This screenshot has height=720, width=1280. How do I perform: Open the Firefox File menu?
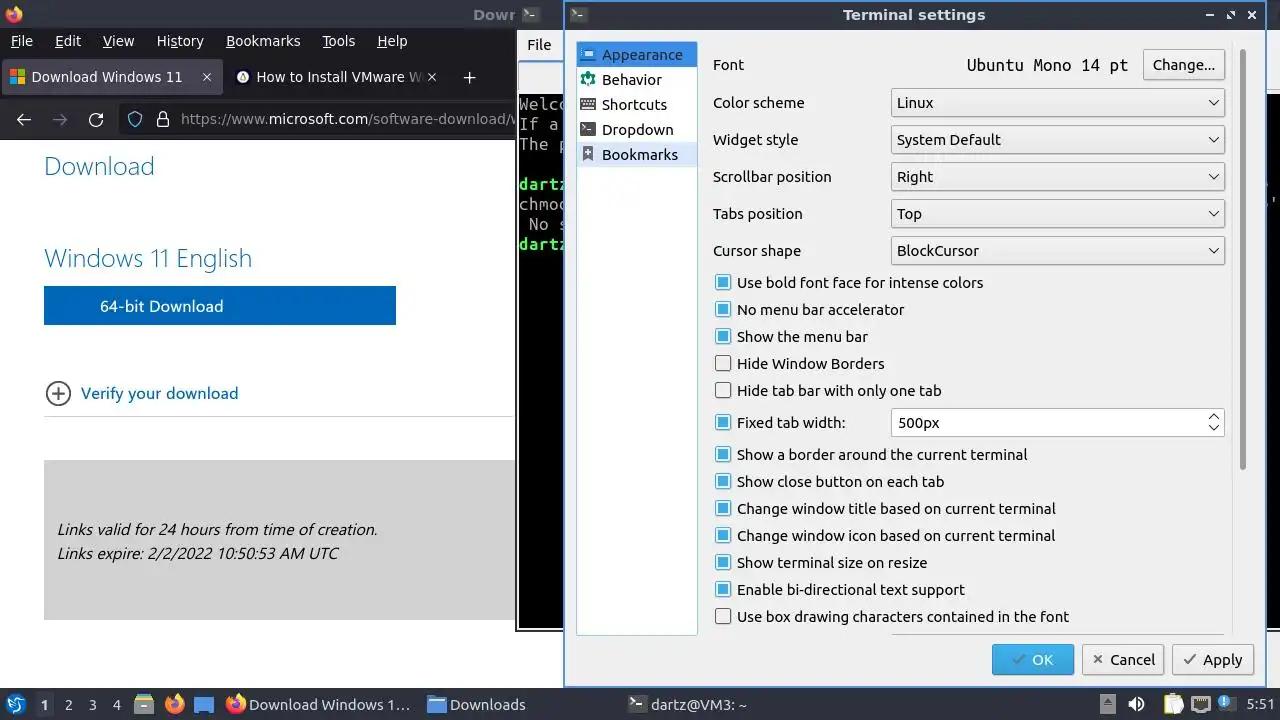coord(21,41)
